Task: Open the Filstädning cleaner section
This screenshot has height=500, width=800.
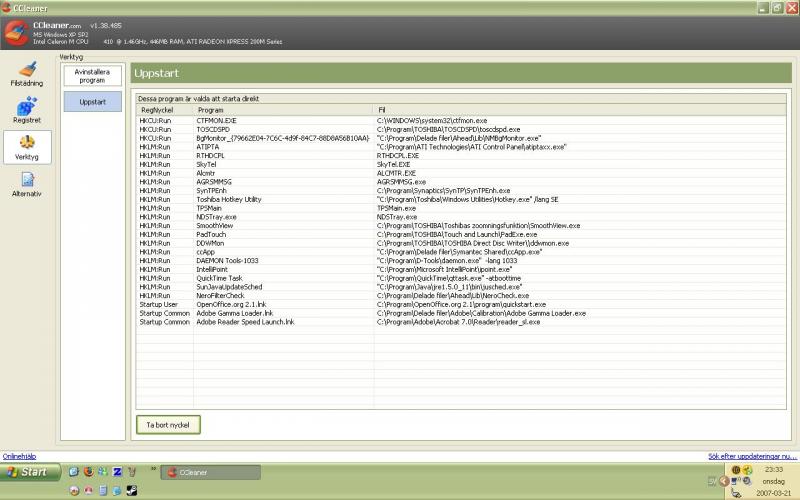Action: click(27, 74)
